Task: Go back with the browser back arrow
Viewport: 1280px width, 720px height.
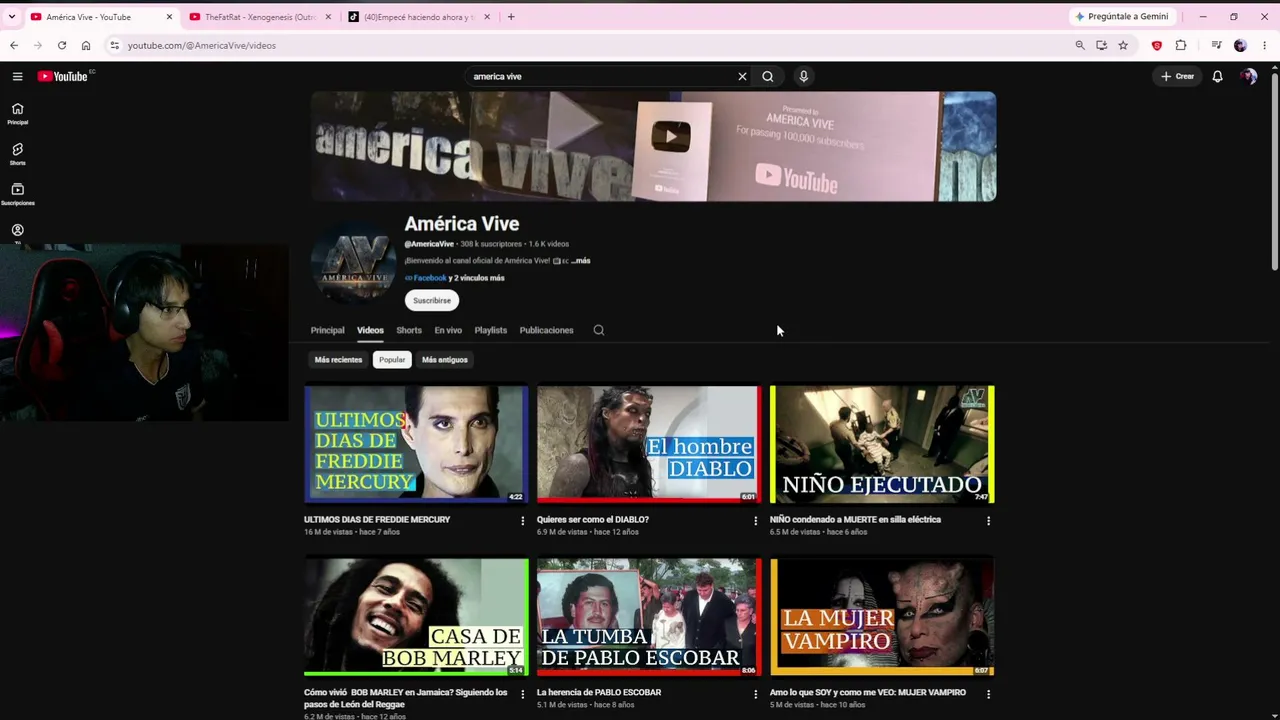Action: (14, 45)
